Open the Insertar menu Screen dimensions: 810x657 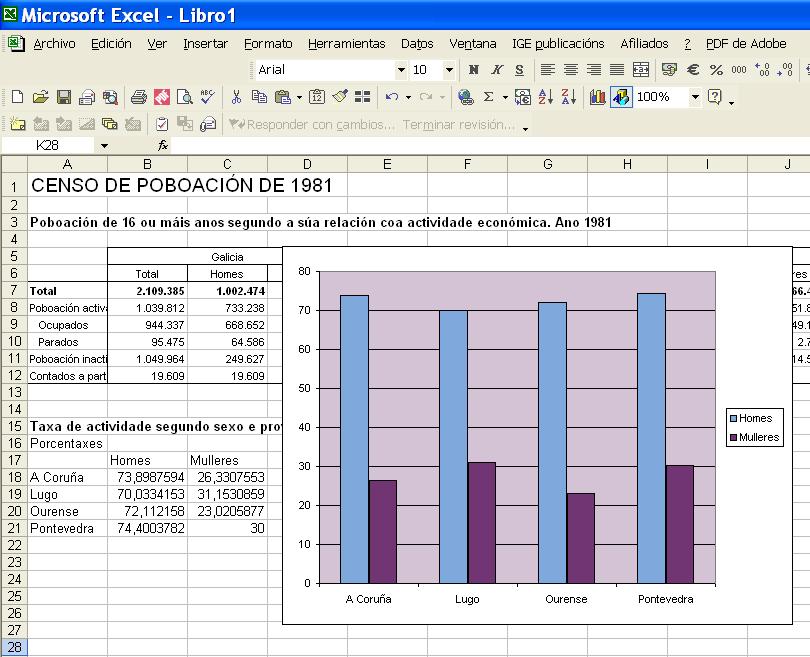206,44
